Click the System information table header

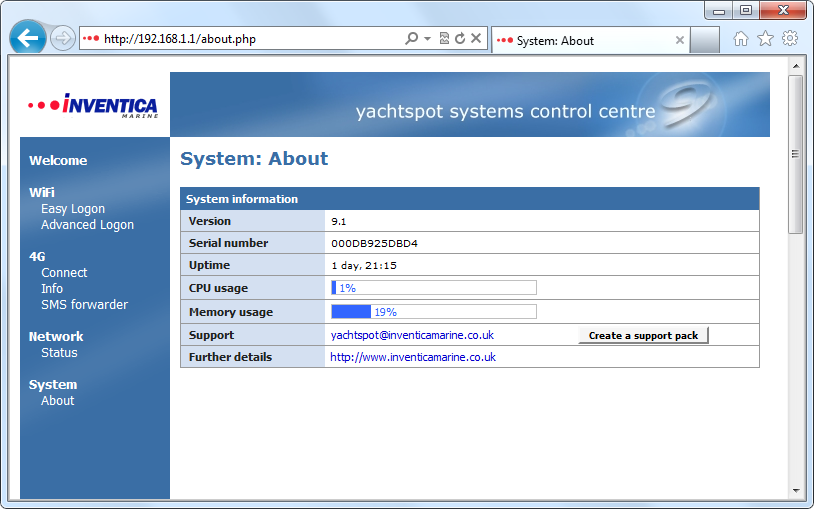point(470,199)
